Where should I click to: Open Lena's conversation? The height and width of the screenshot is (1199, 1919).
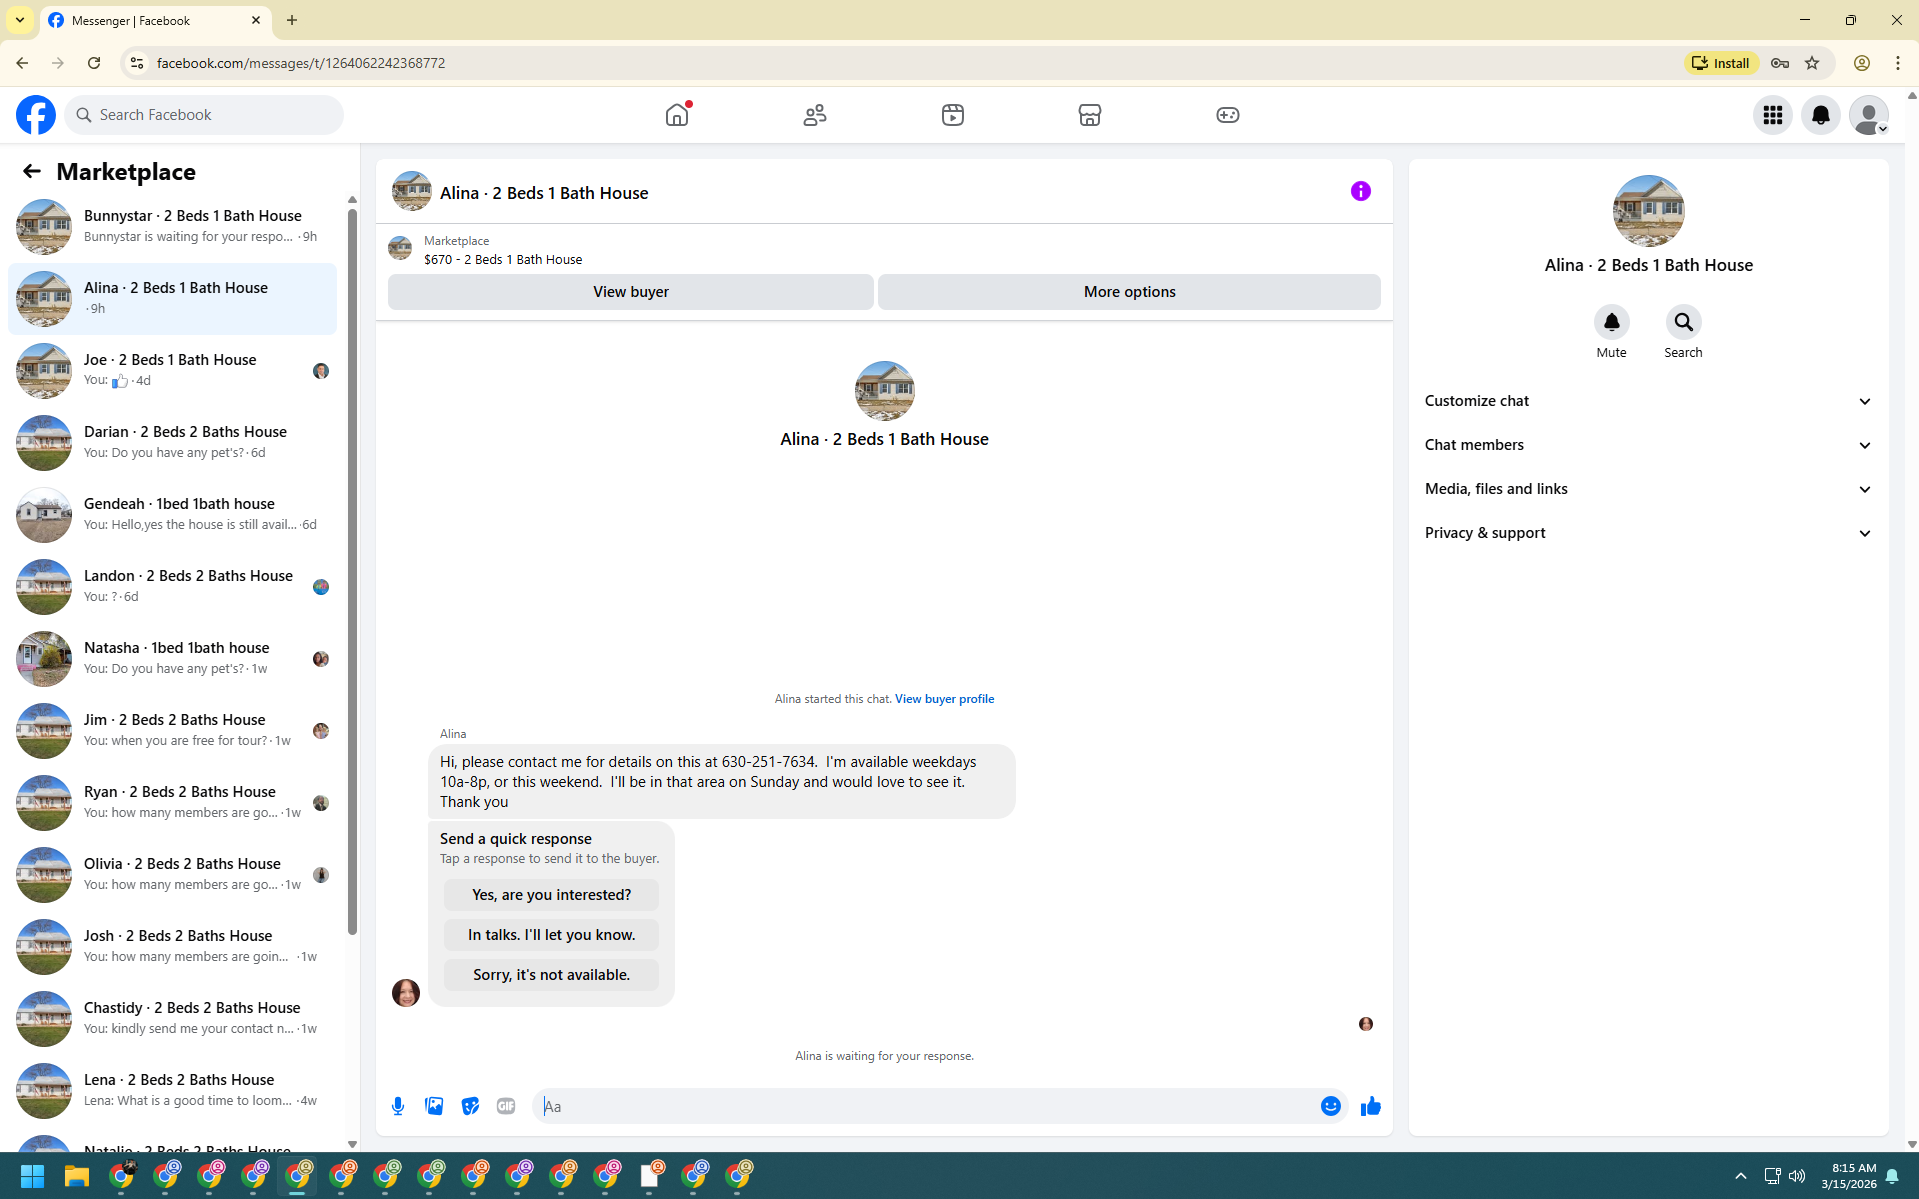(172, 1091)
